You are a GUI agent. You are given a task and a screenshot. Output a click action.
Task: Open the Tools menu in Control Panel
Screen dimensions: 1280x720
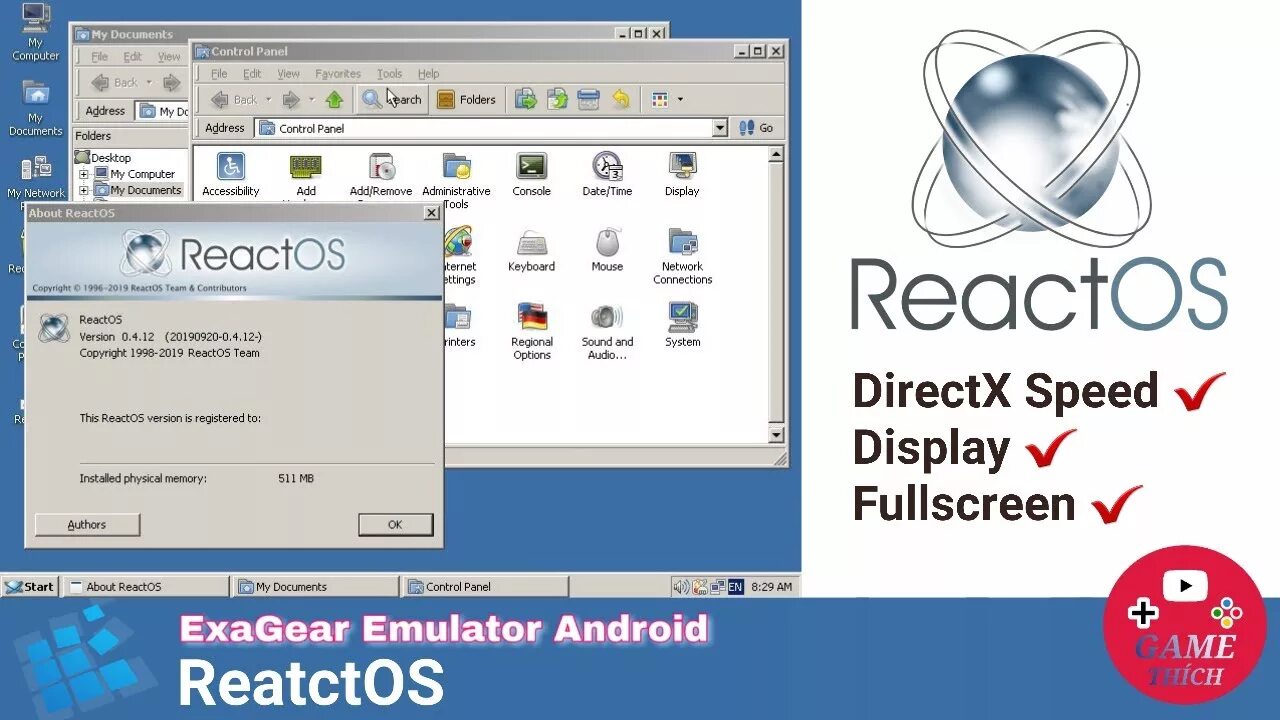(x=389, y=73)
